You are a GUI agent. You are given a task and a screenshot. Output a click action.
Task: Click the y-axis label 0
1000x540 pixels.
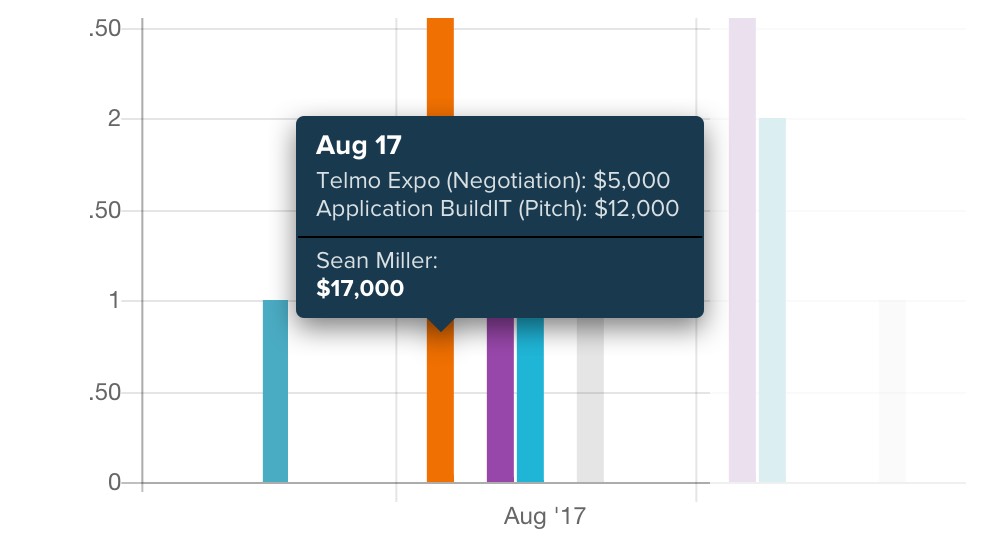(114, 483)
